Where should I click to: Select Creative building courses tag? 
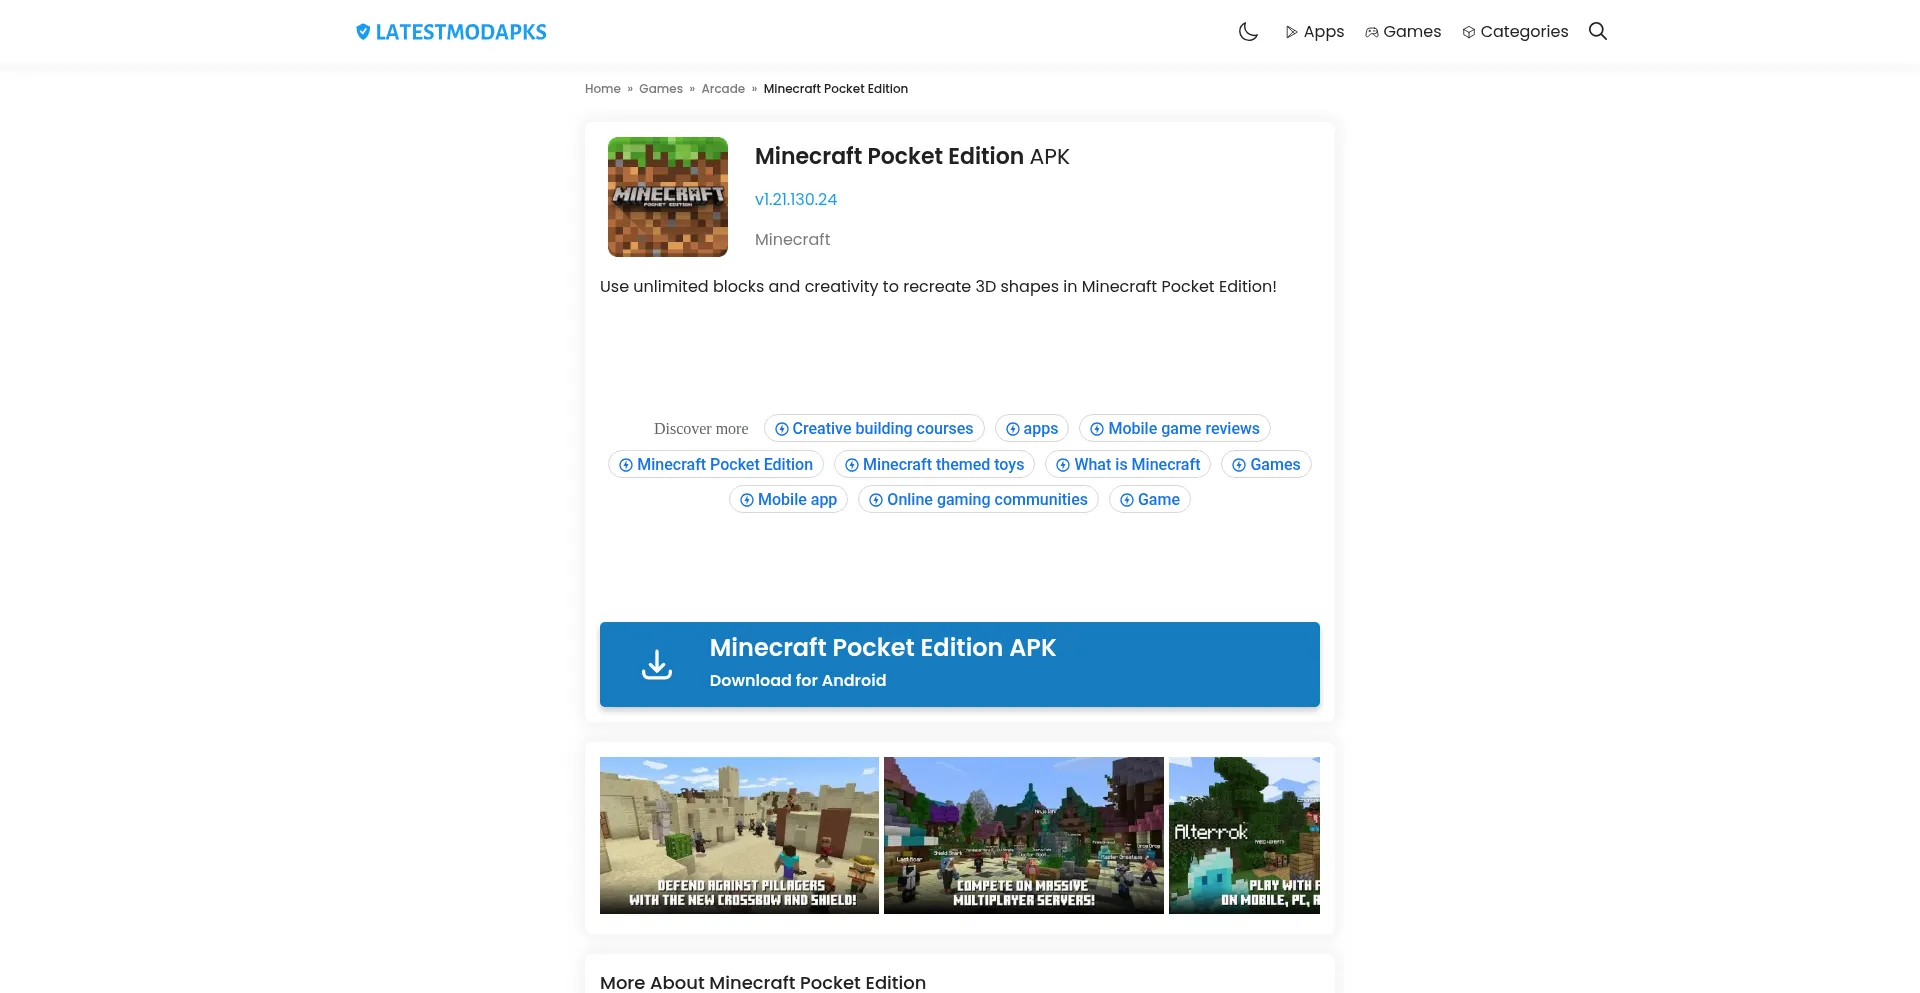click(x=874, y=429)
